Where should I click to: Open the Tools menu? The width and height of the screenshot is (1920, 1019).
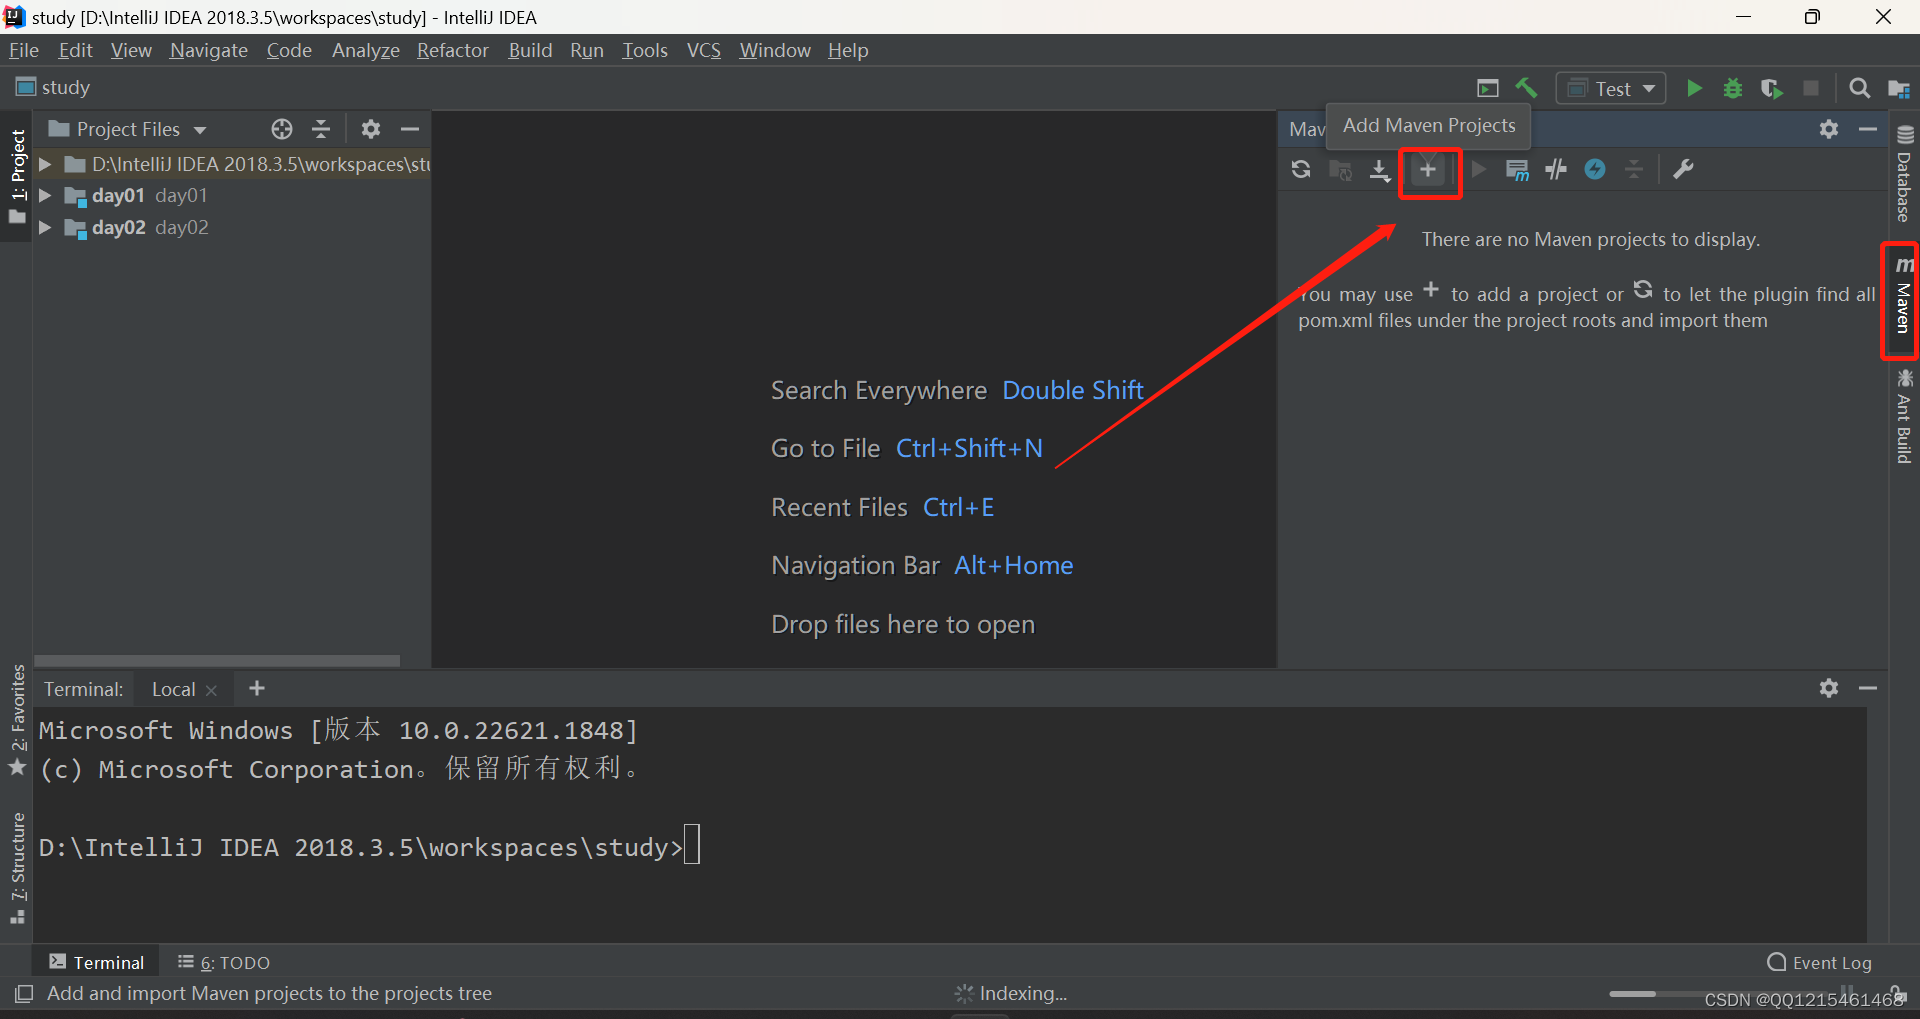point(645,50)
